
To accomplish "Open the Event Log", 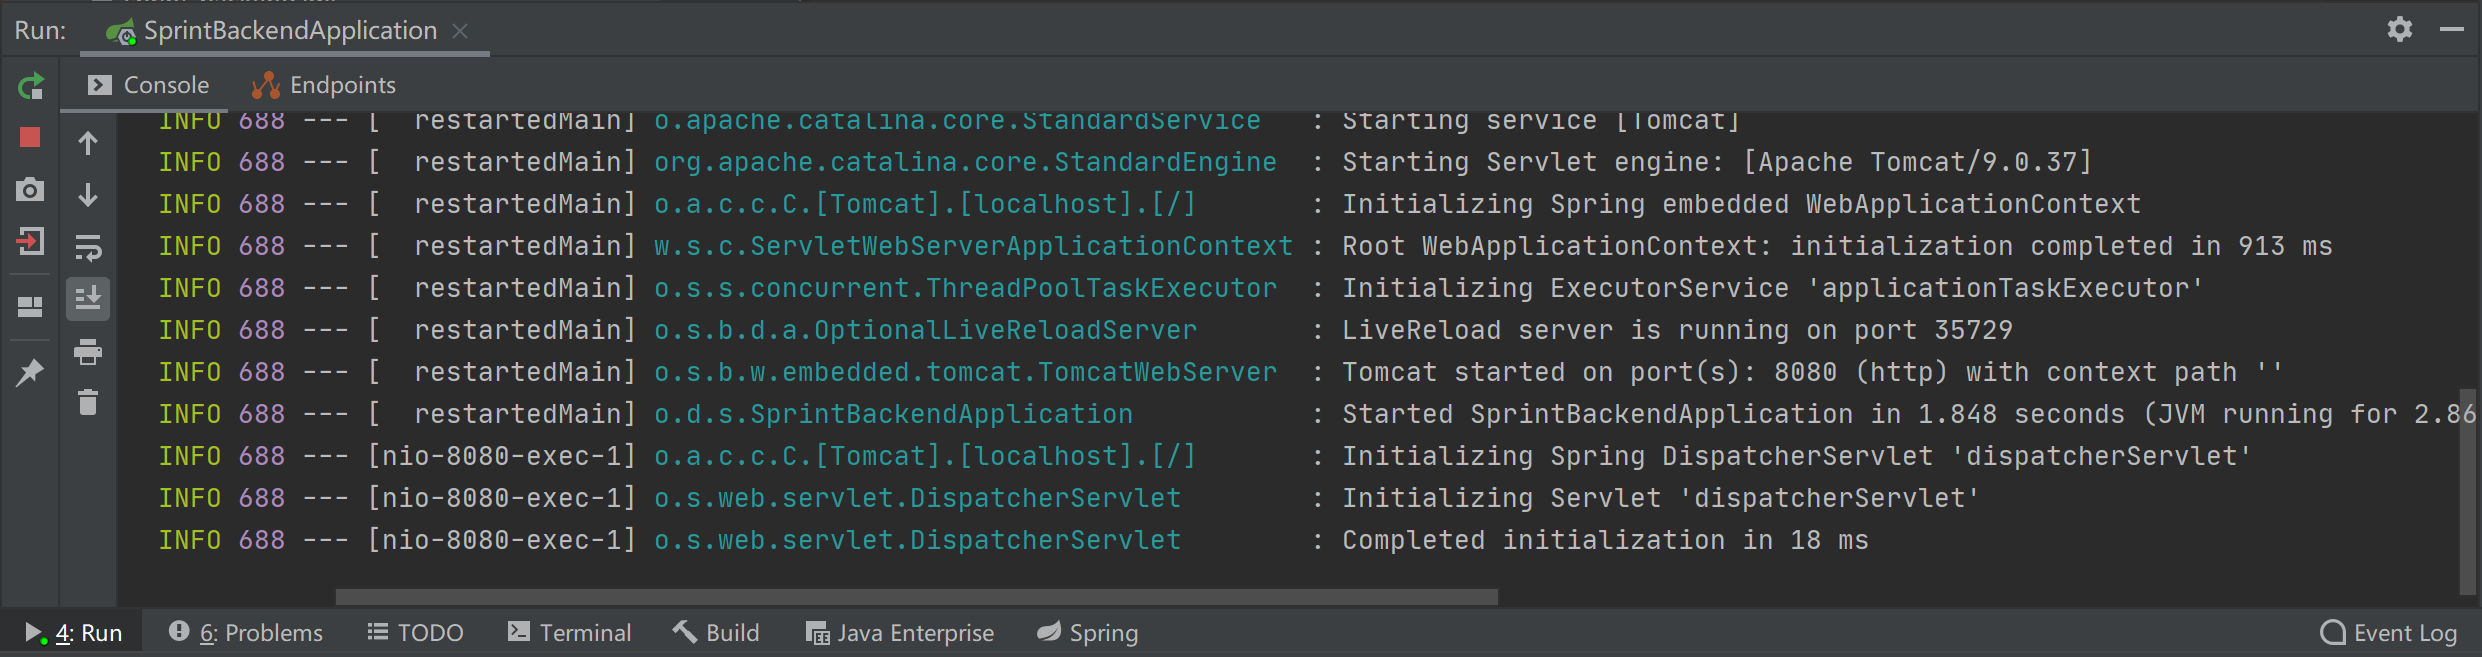I will 2388,633.
